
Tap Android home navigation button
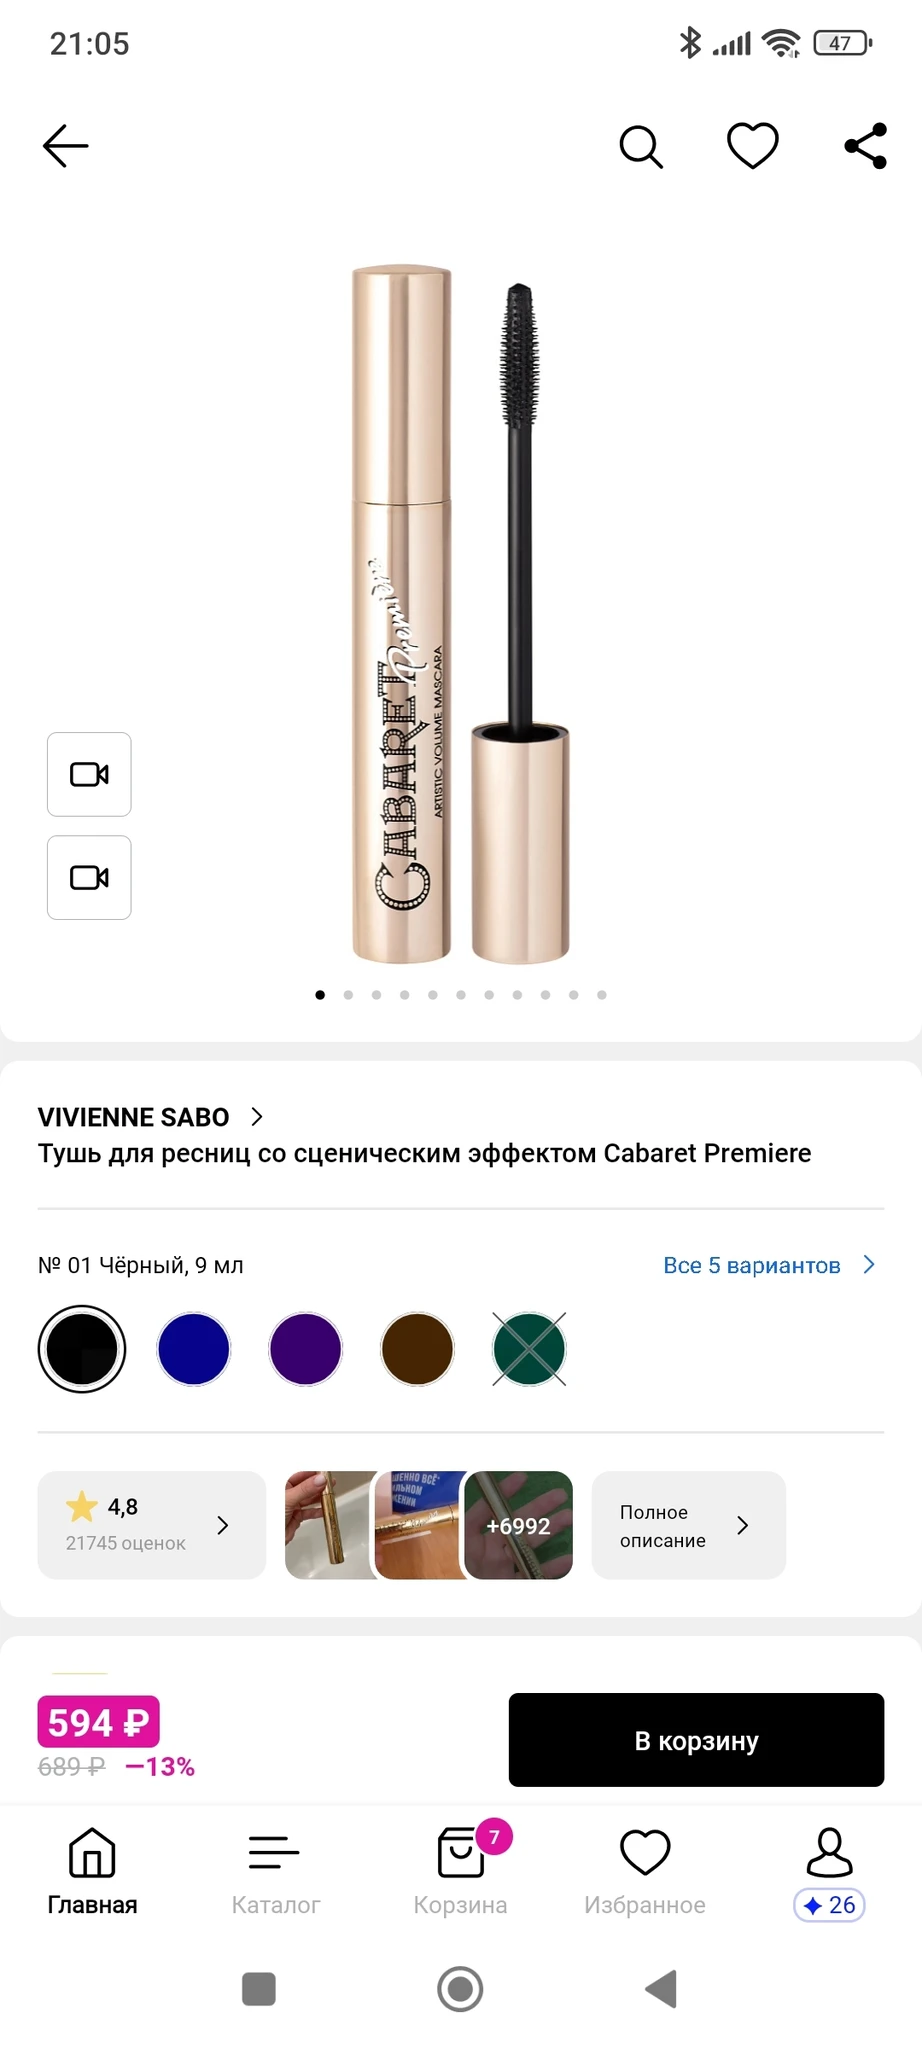460,1989
